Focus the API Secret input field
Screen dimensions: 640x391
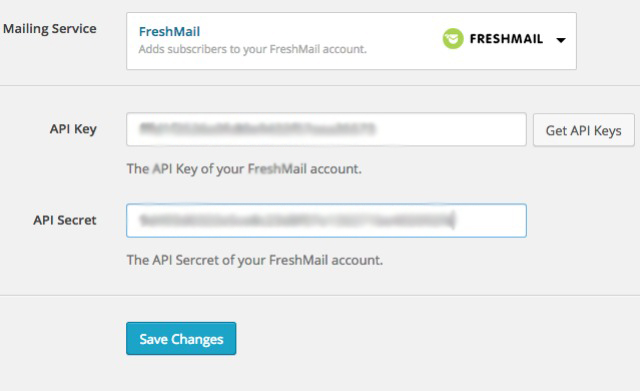[x=326, y=220]
